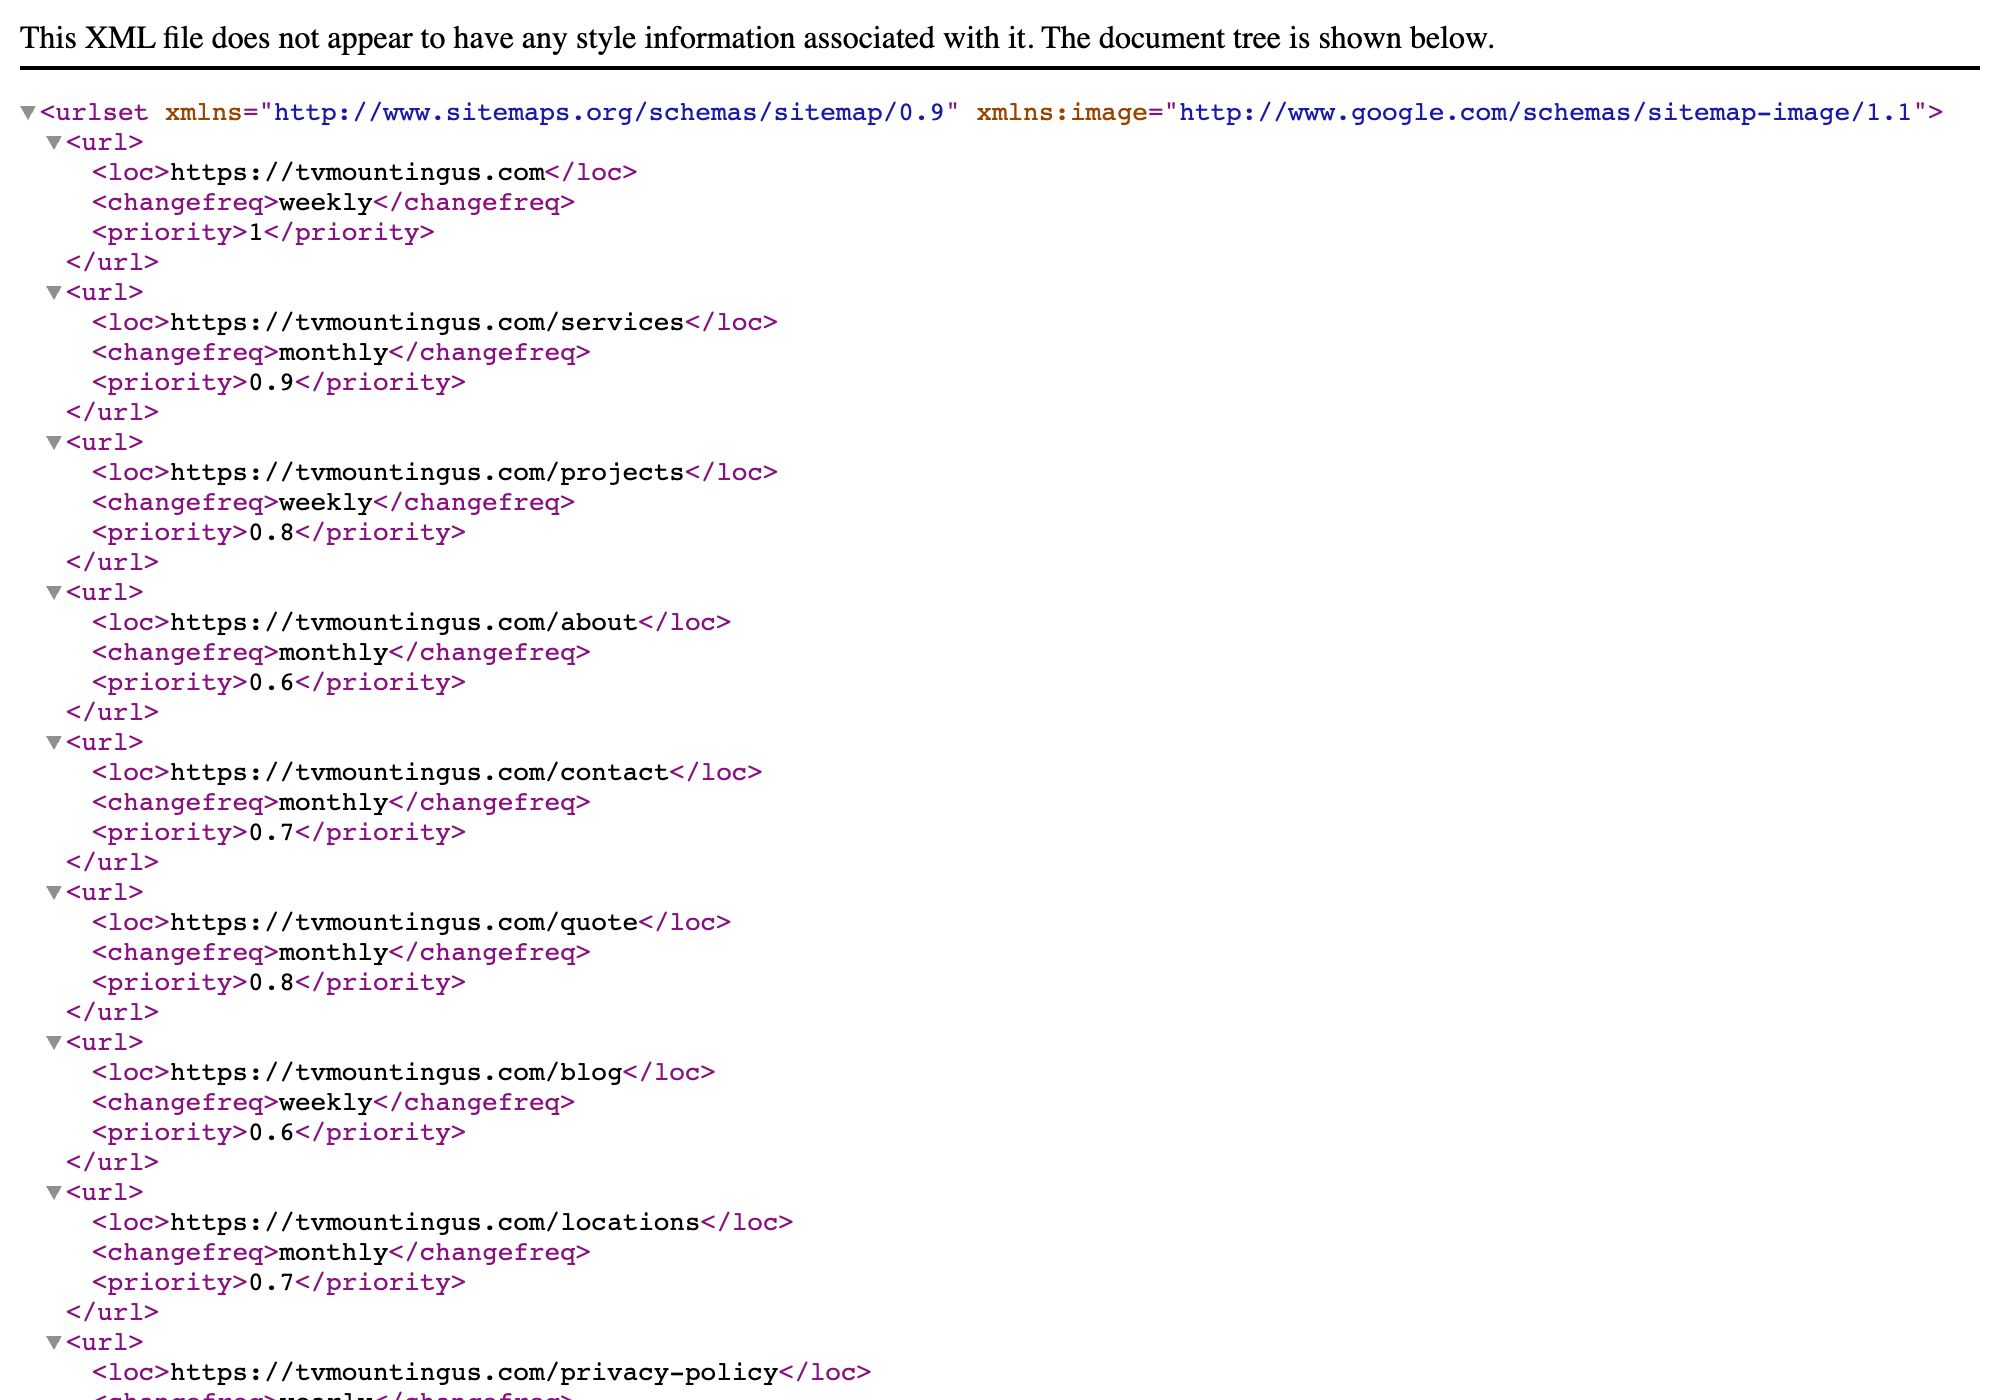This screenshot has height=1400, width=2000.
Task: Click the priority value 0.8 under /projects
Action: click(272, 532)
